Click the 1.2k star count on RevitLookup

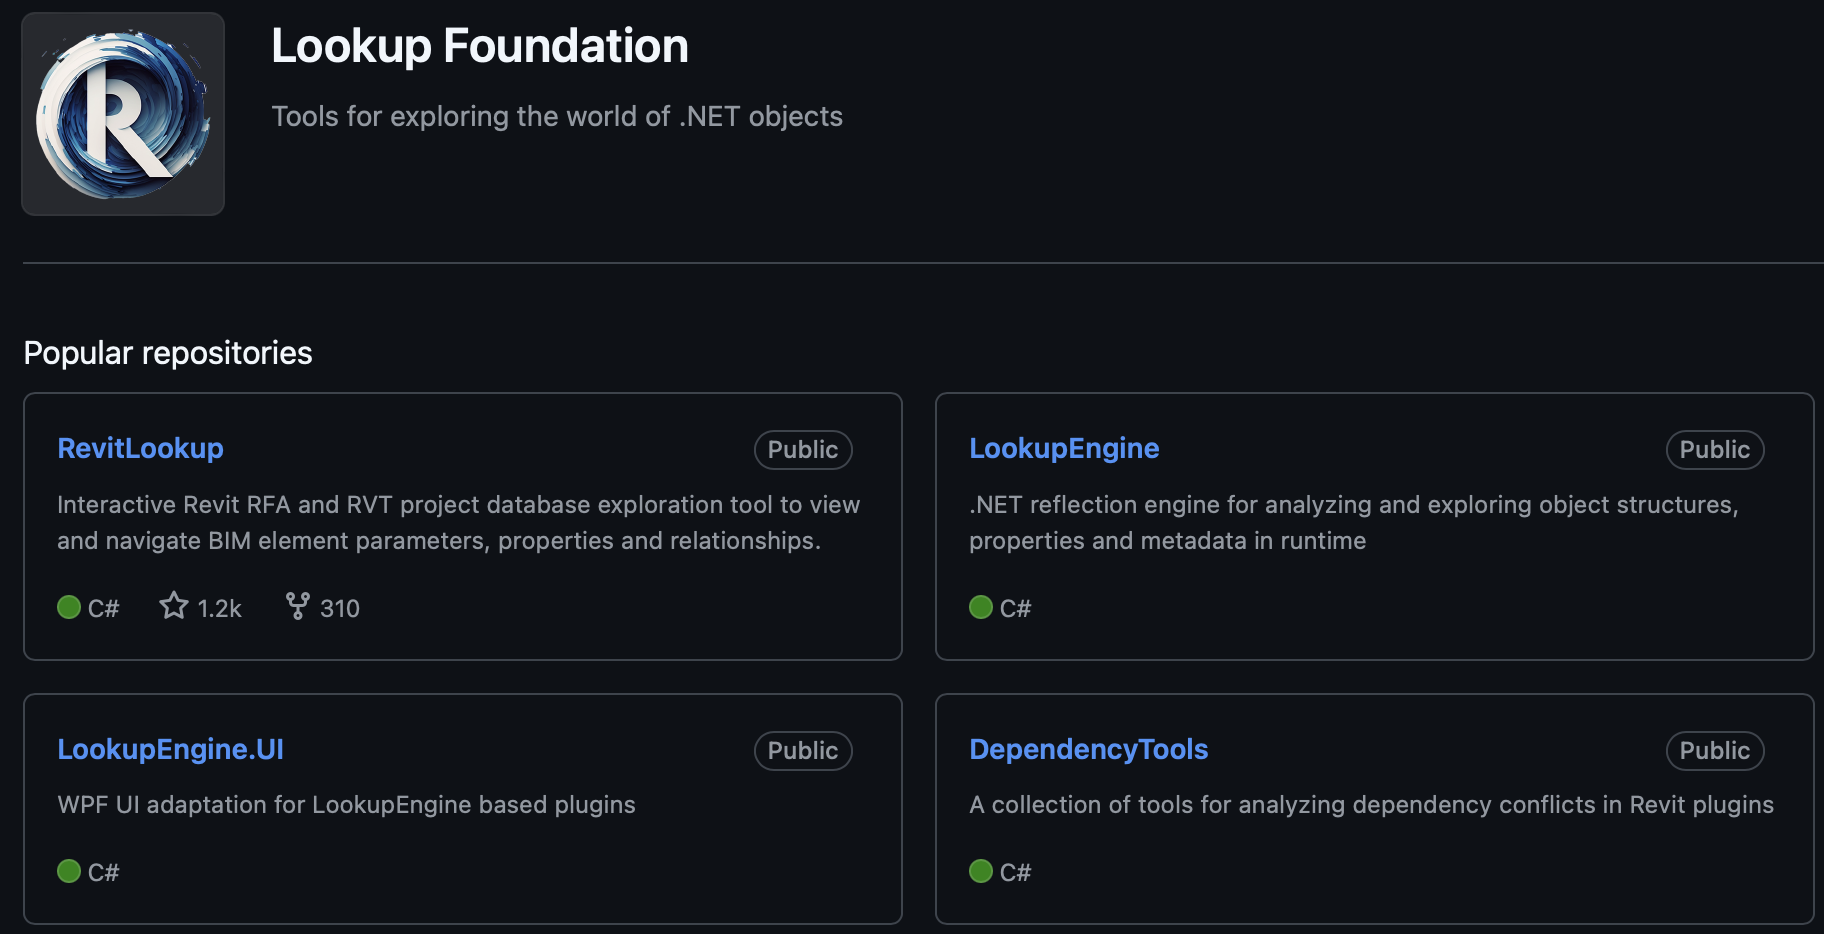pyautogui.click(x=218, y=608)
